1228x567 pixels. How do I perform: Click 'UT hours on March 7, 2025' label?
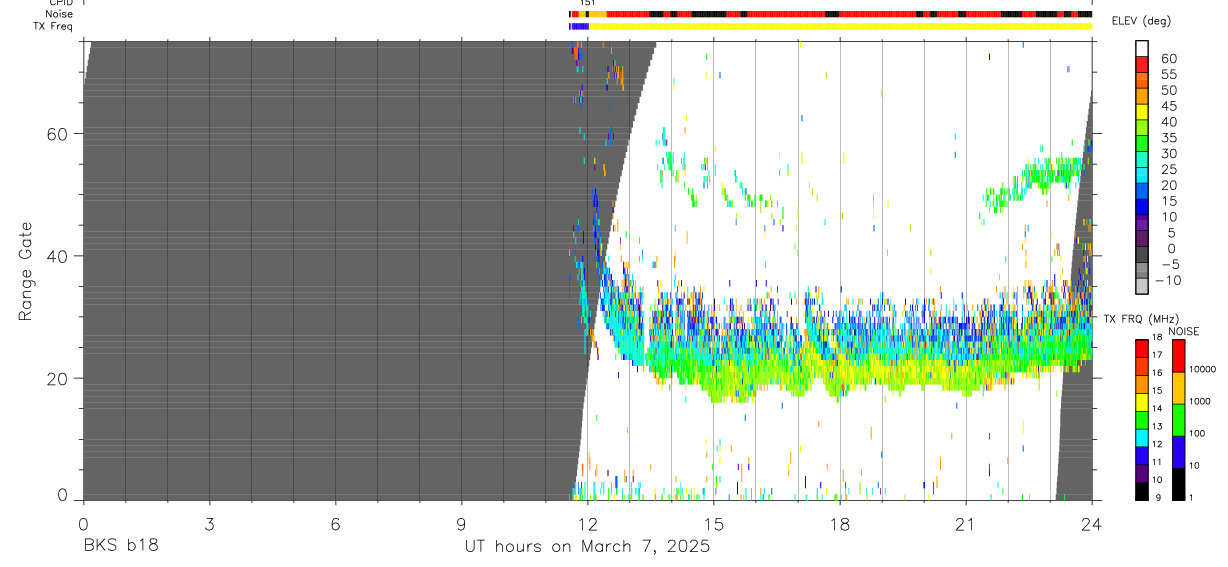tap(587, 547)
